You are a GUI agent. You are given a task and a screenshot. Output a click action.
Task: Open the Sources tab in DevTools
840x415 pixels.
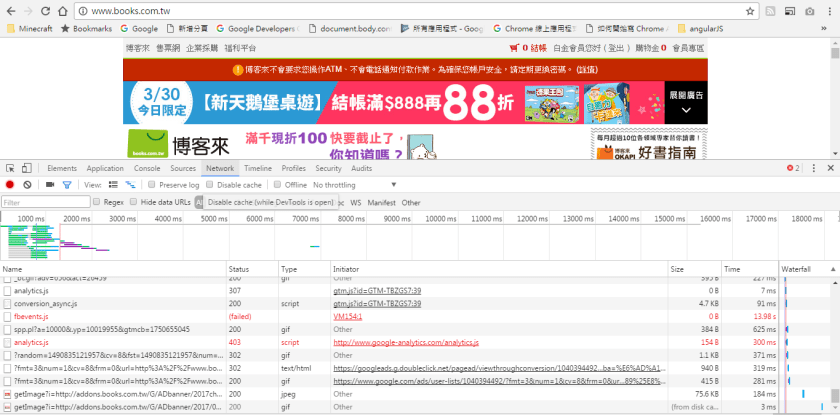(x=183, y=169)
